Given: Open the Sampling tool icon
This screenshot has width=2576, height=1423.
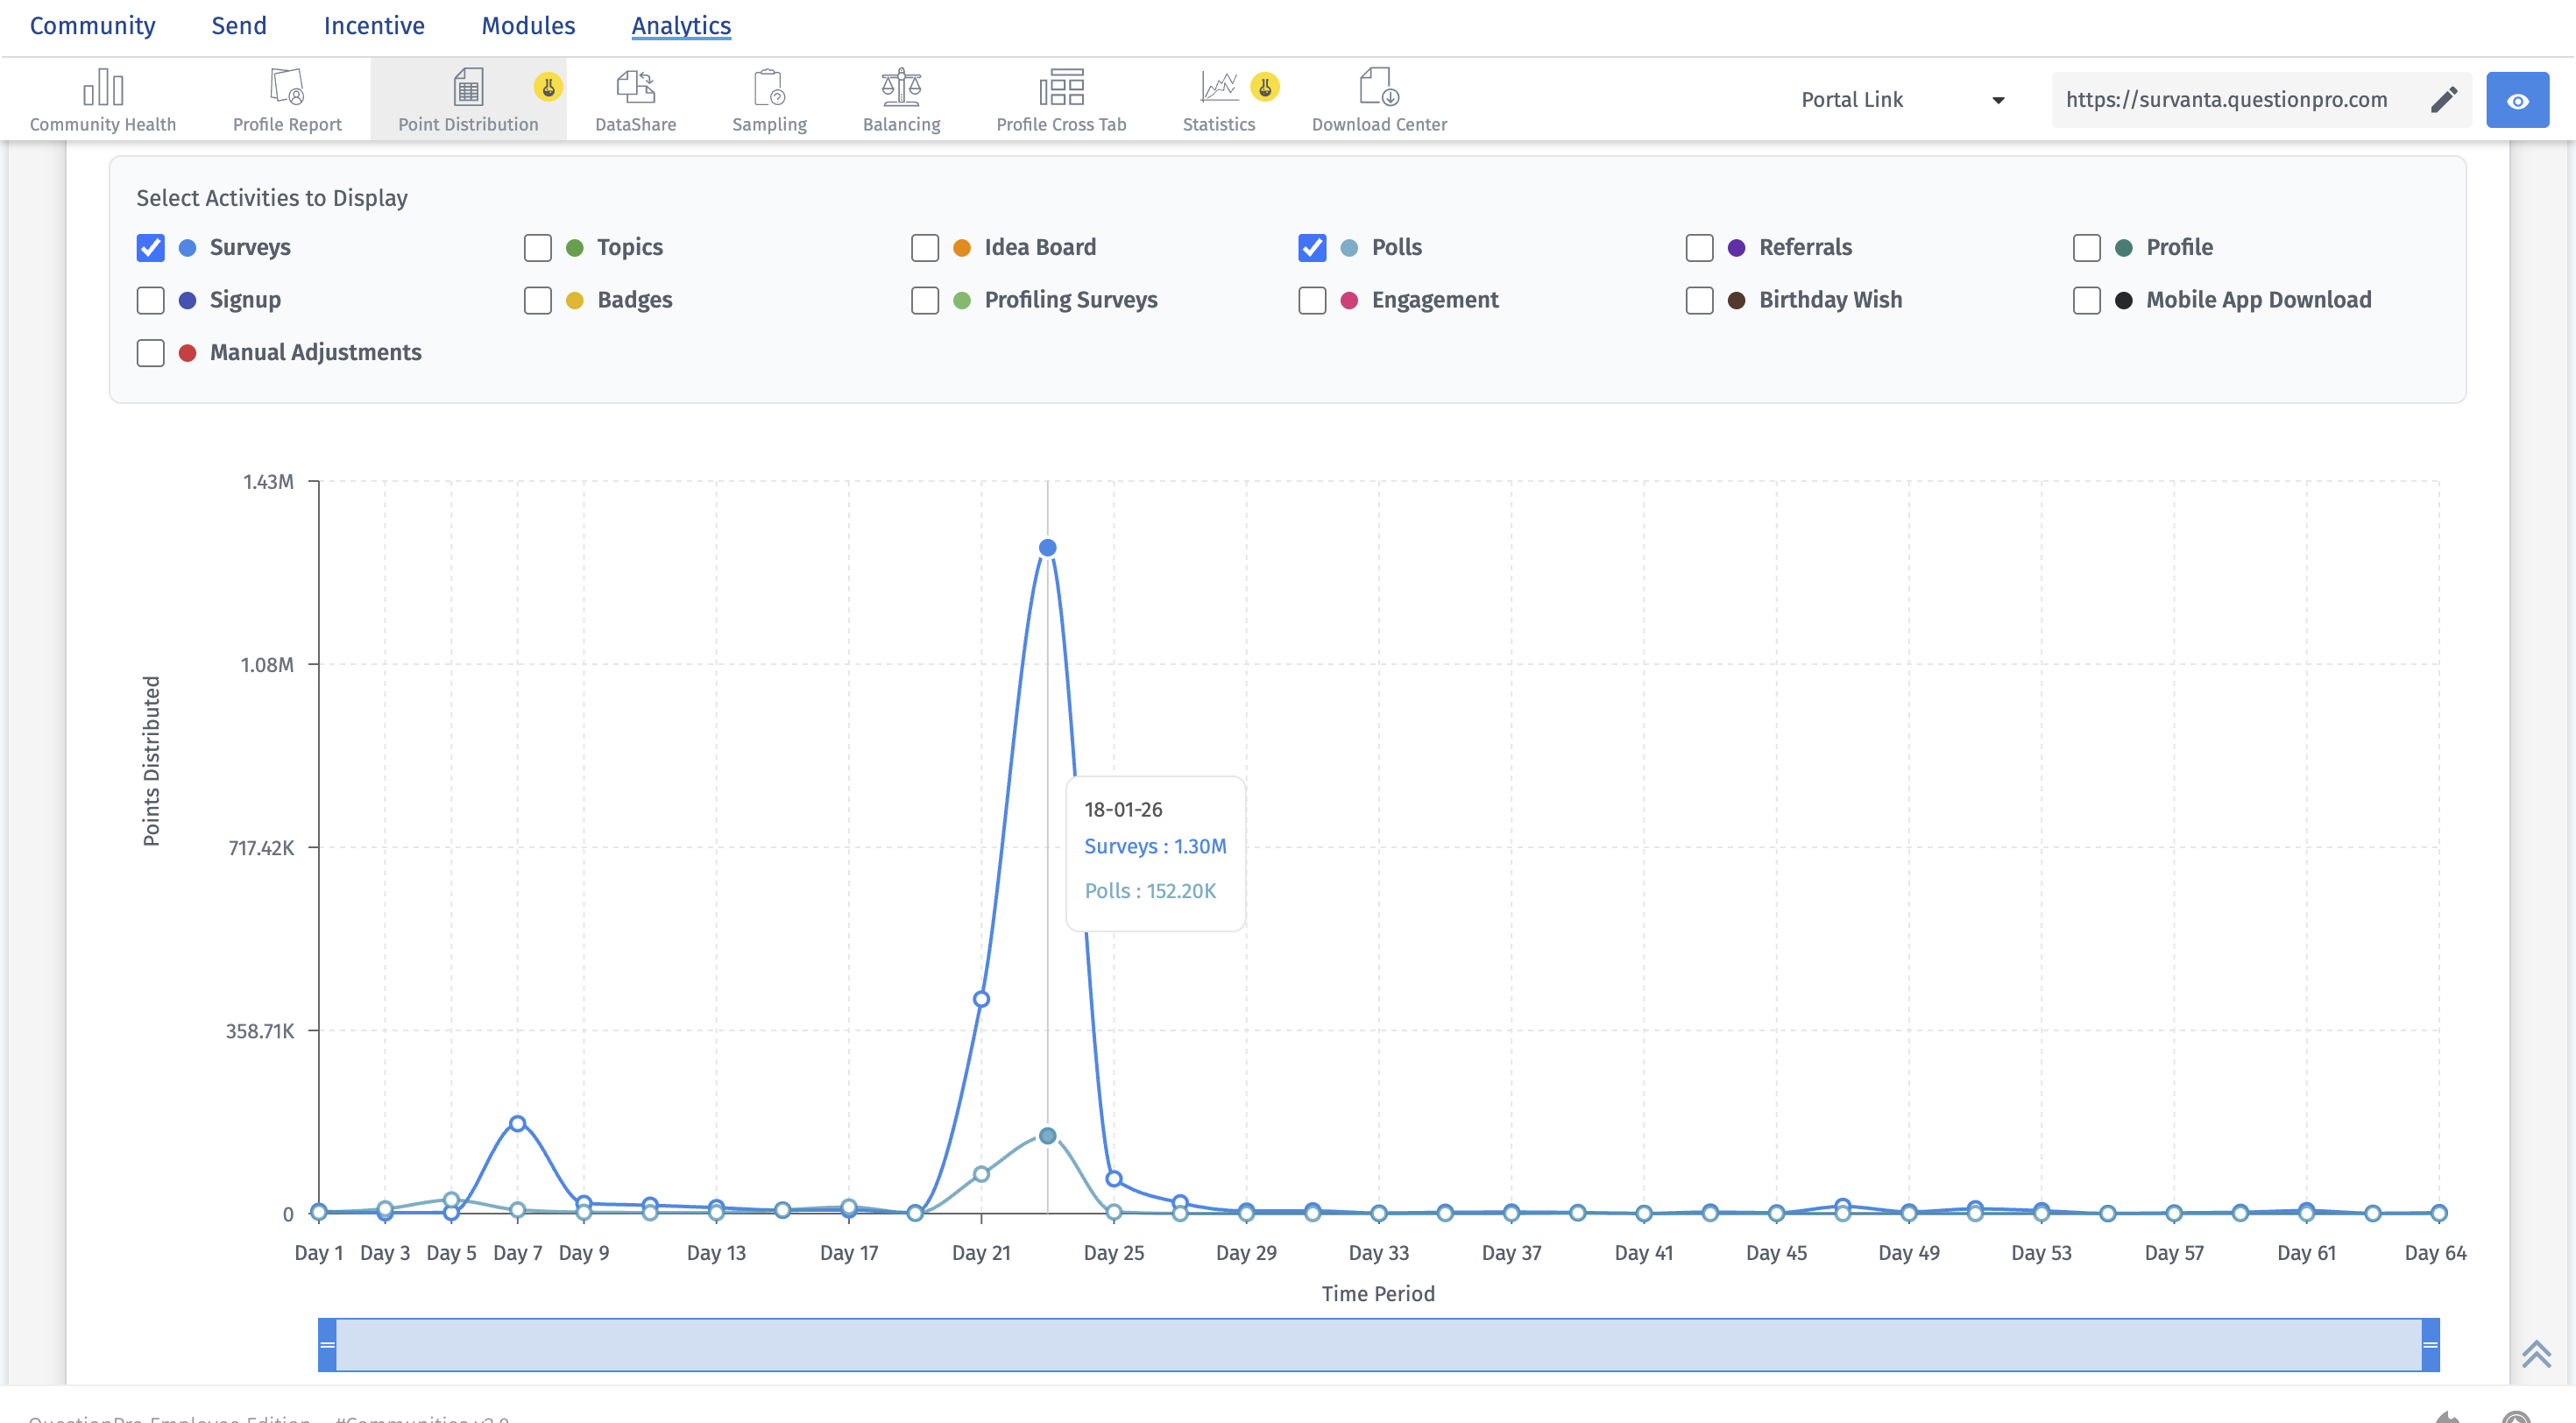Looking at the screenshot, I should (x=769, y=88).
